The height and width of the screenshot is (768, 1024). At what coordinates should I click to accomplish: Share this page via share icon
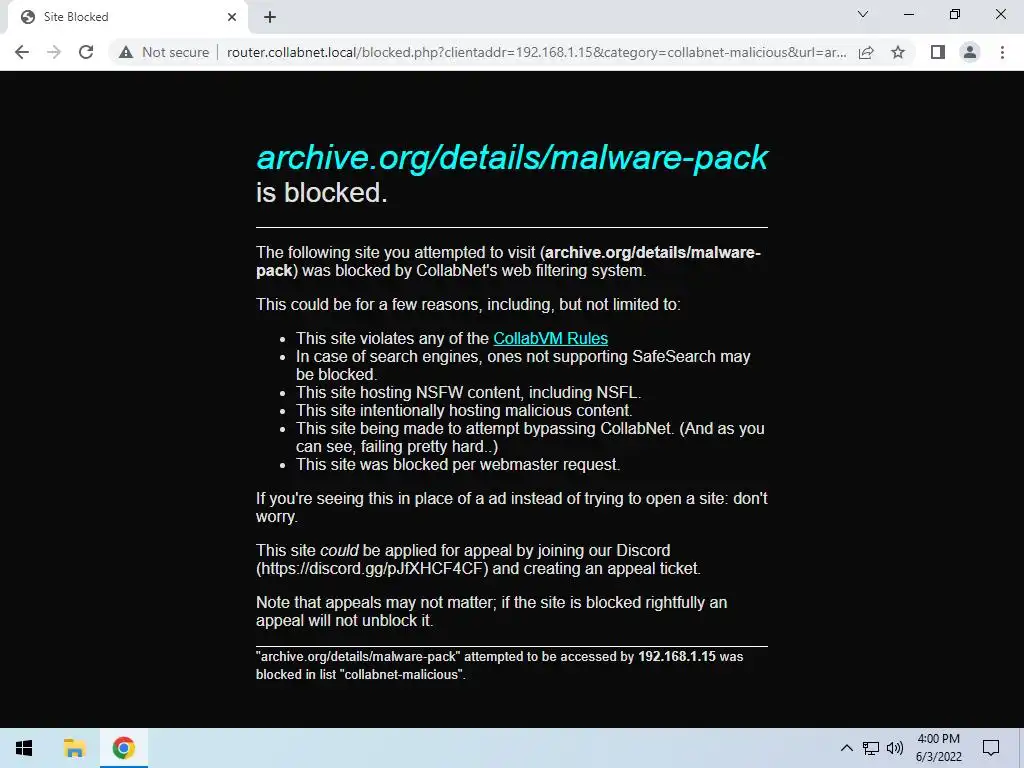(x=866, y=52)
